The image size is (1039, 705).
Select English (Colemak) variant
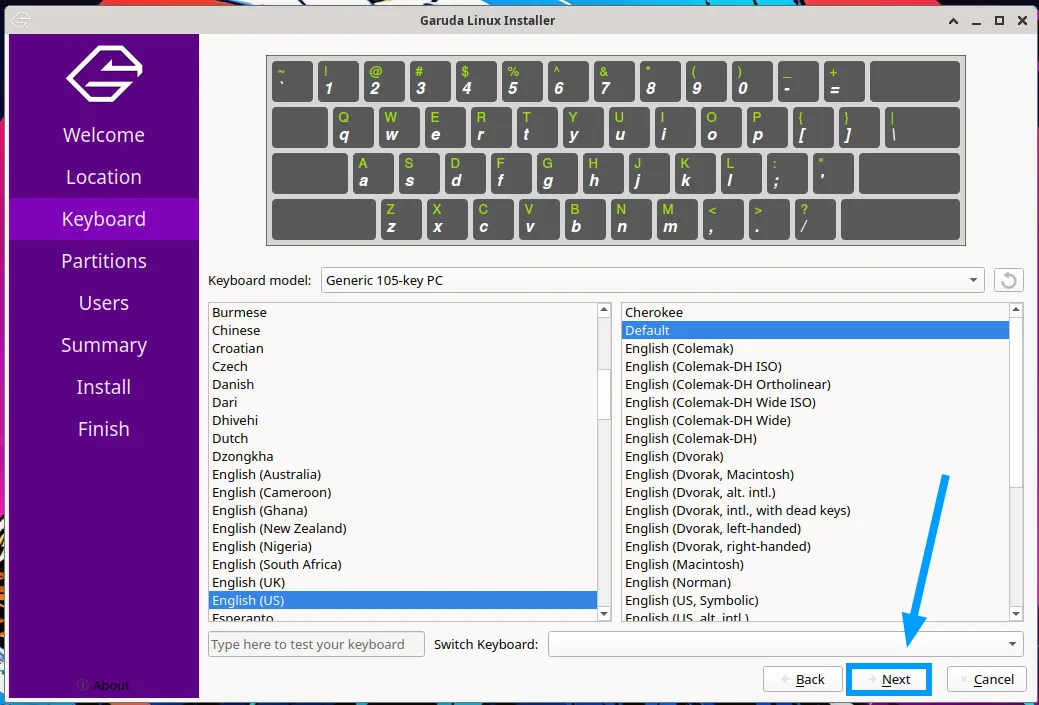click(815, 348)
